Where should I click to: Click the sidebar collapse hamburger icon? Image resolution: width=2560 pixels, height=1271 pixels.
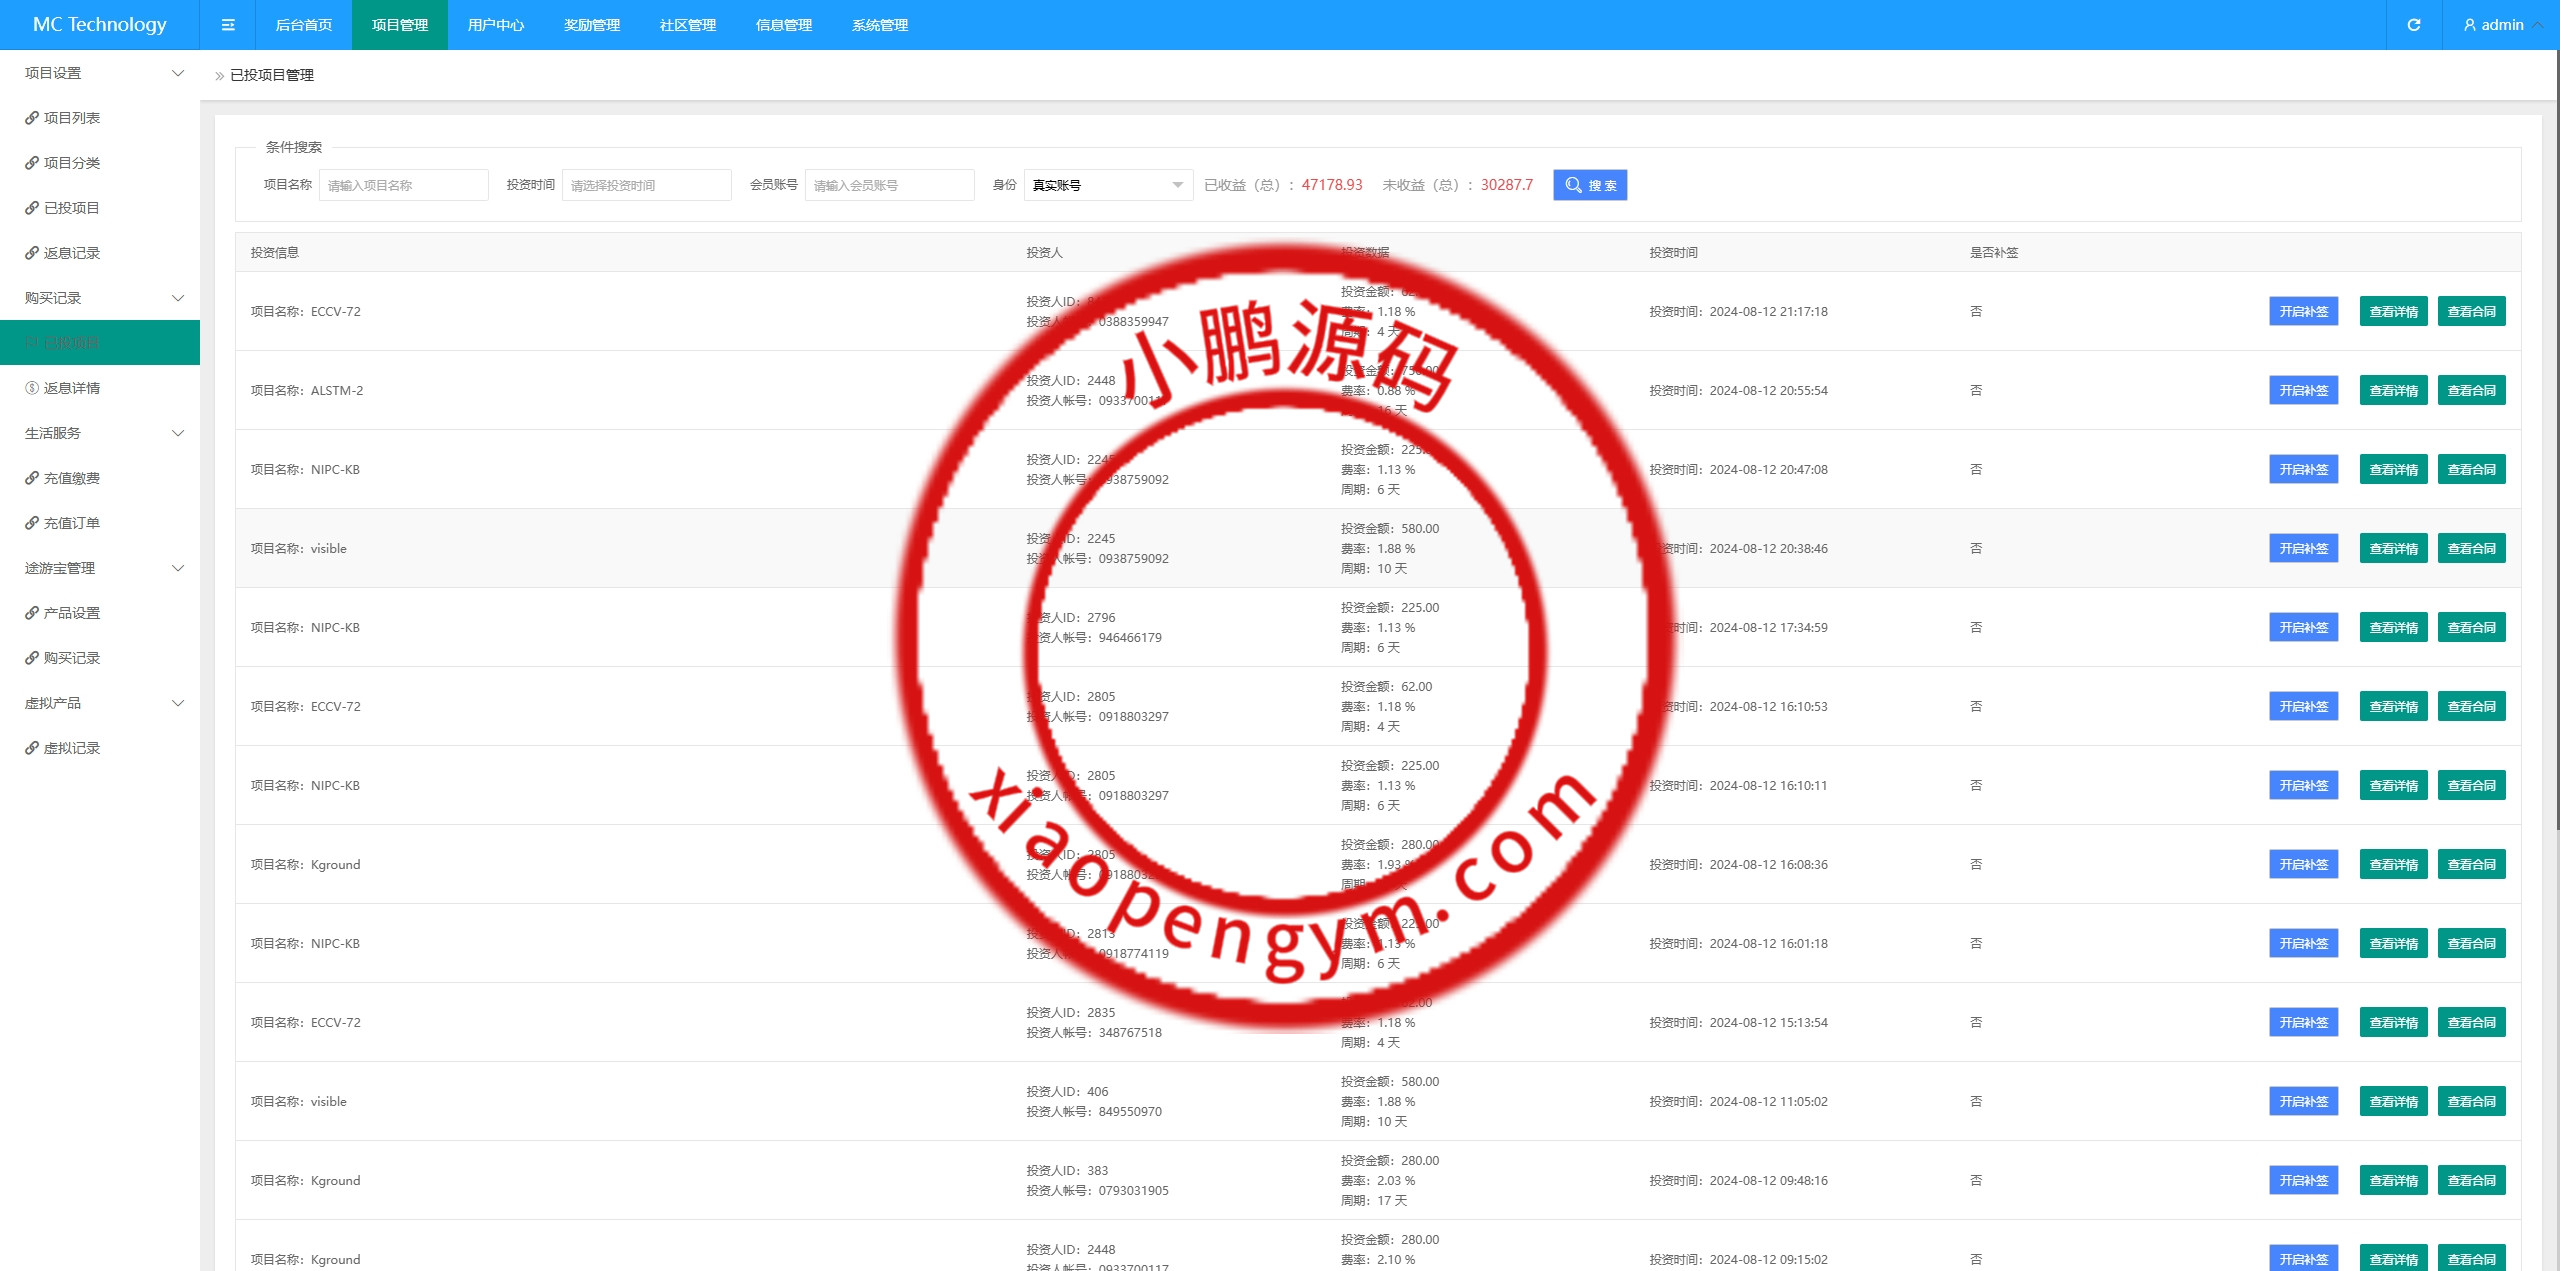click(x=228, y=25)
